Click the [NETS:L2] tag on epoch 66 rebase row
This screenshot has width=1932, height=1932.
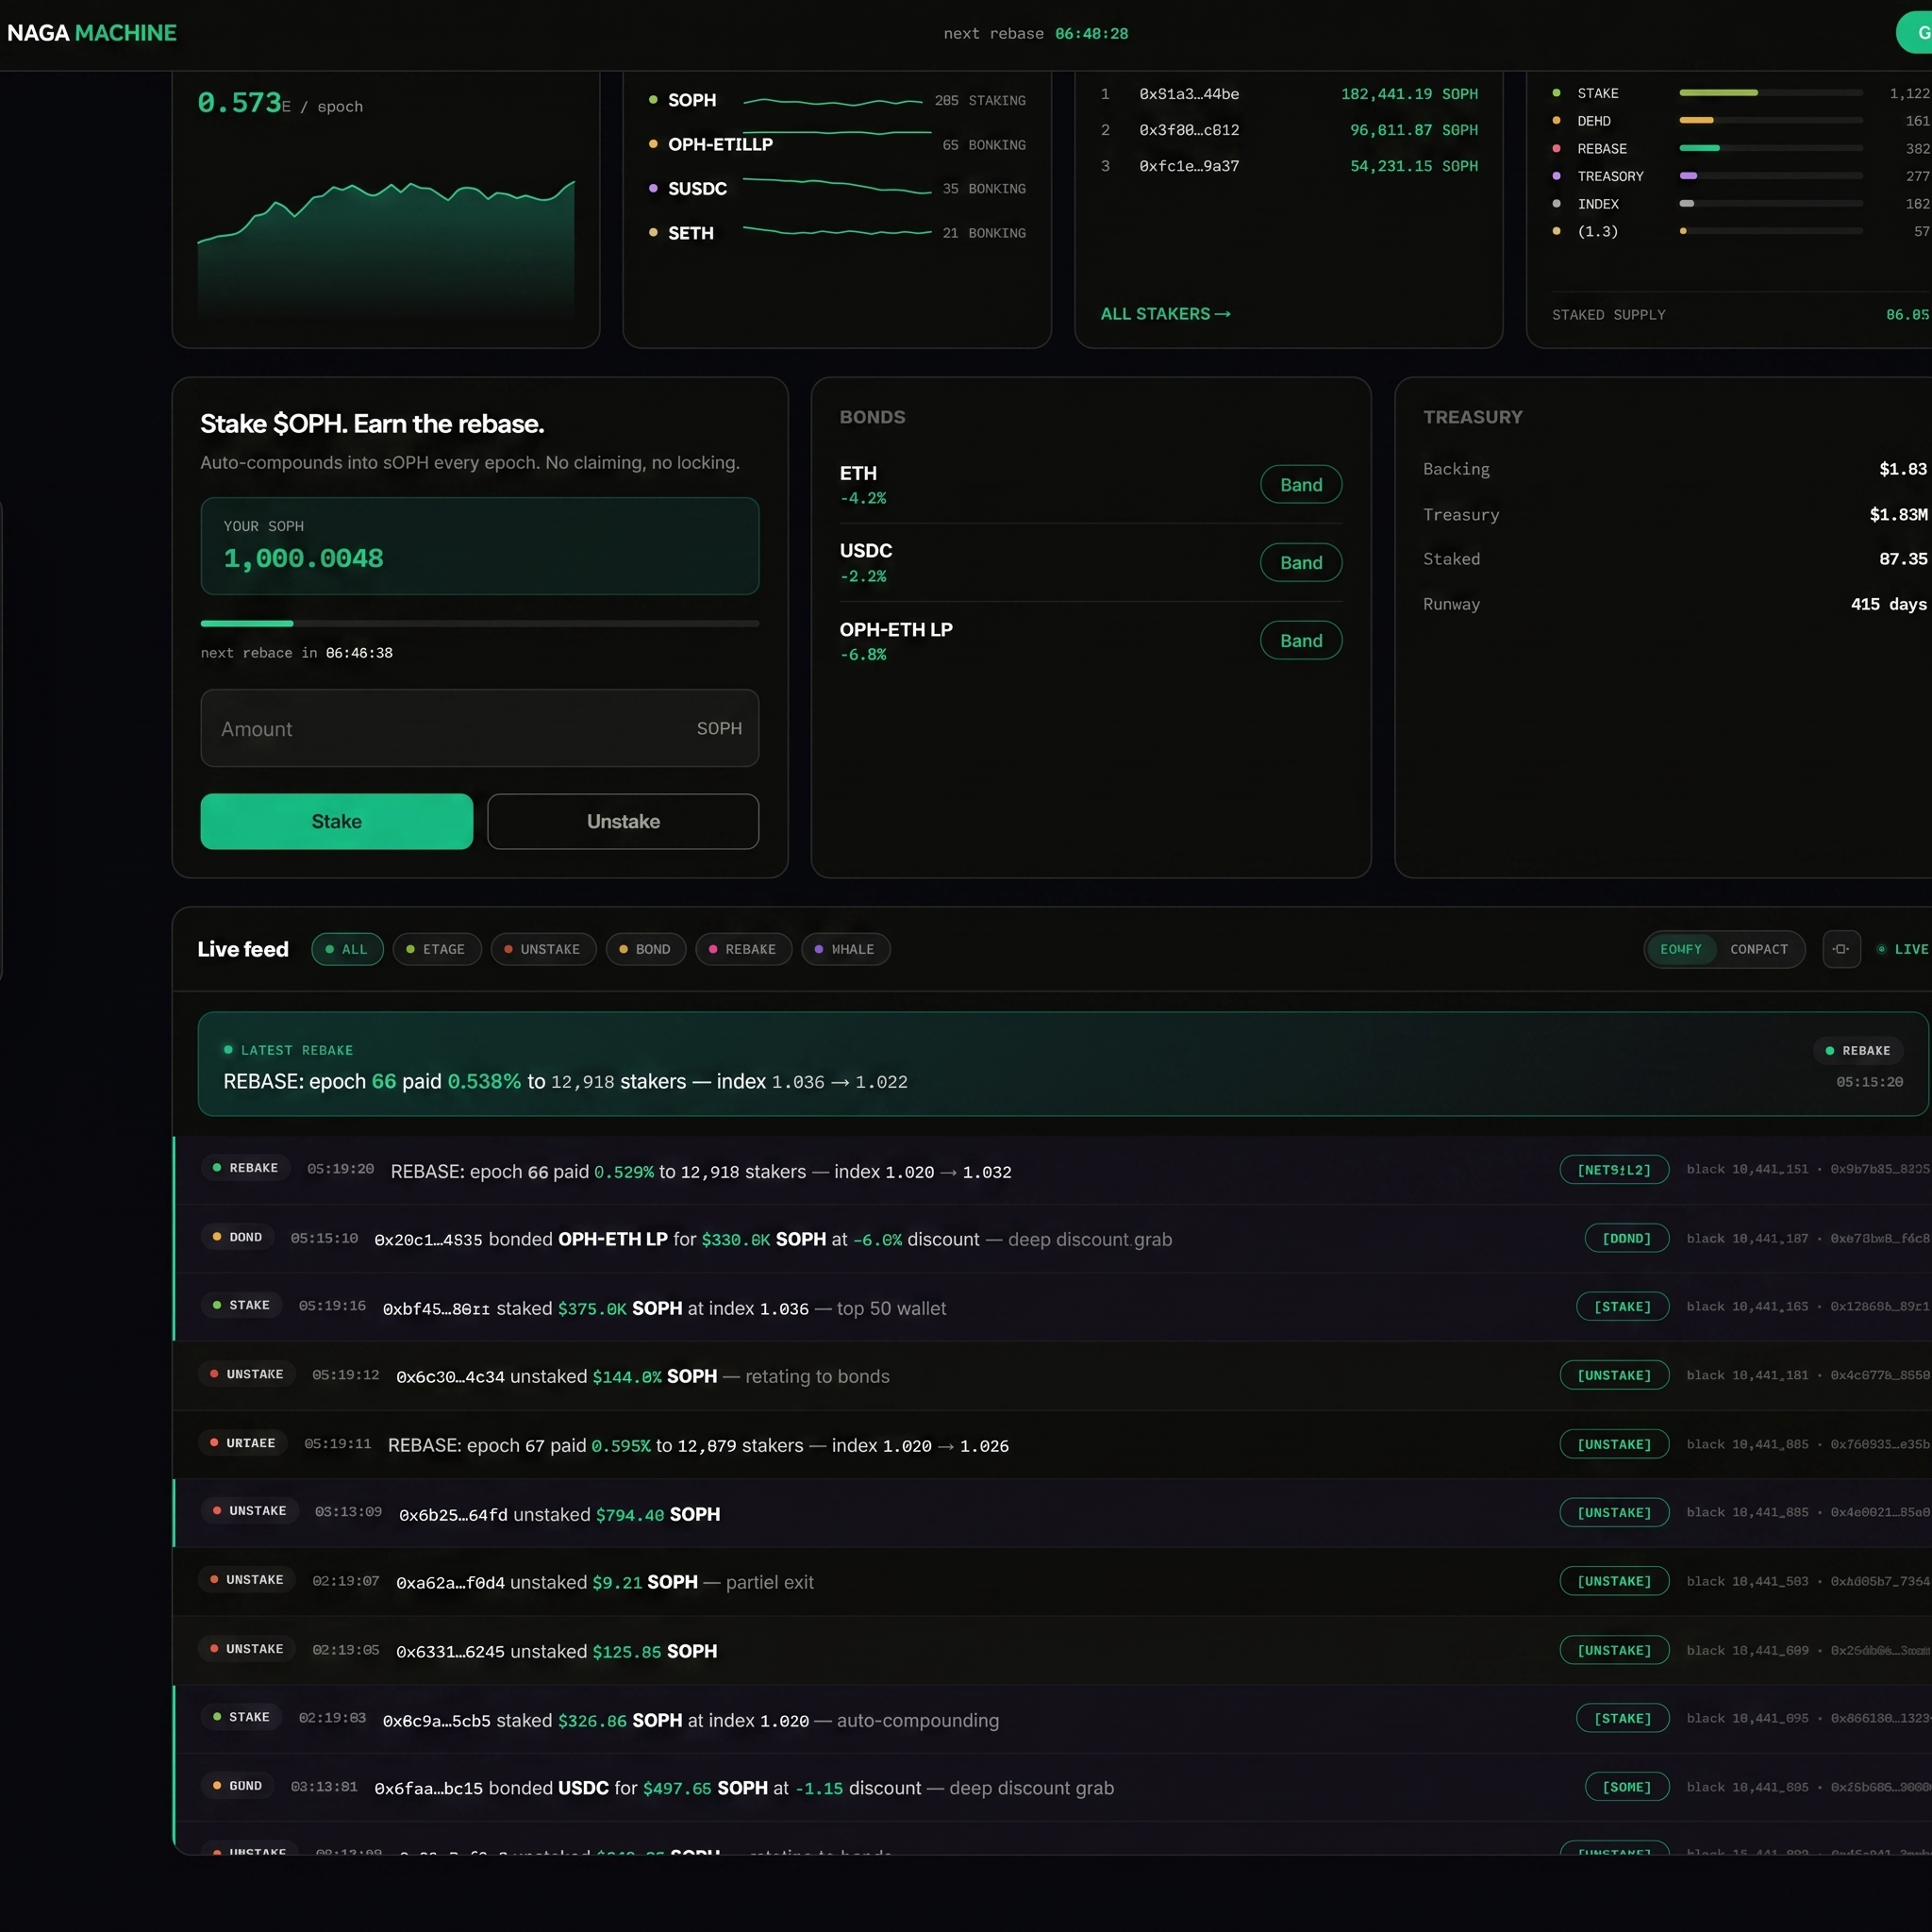click(1614, 1170)
